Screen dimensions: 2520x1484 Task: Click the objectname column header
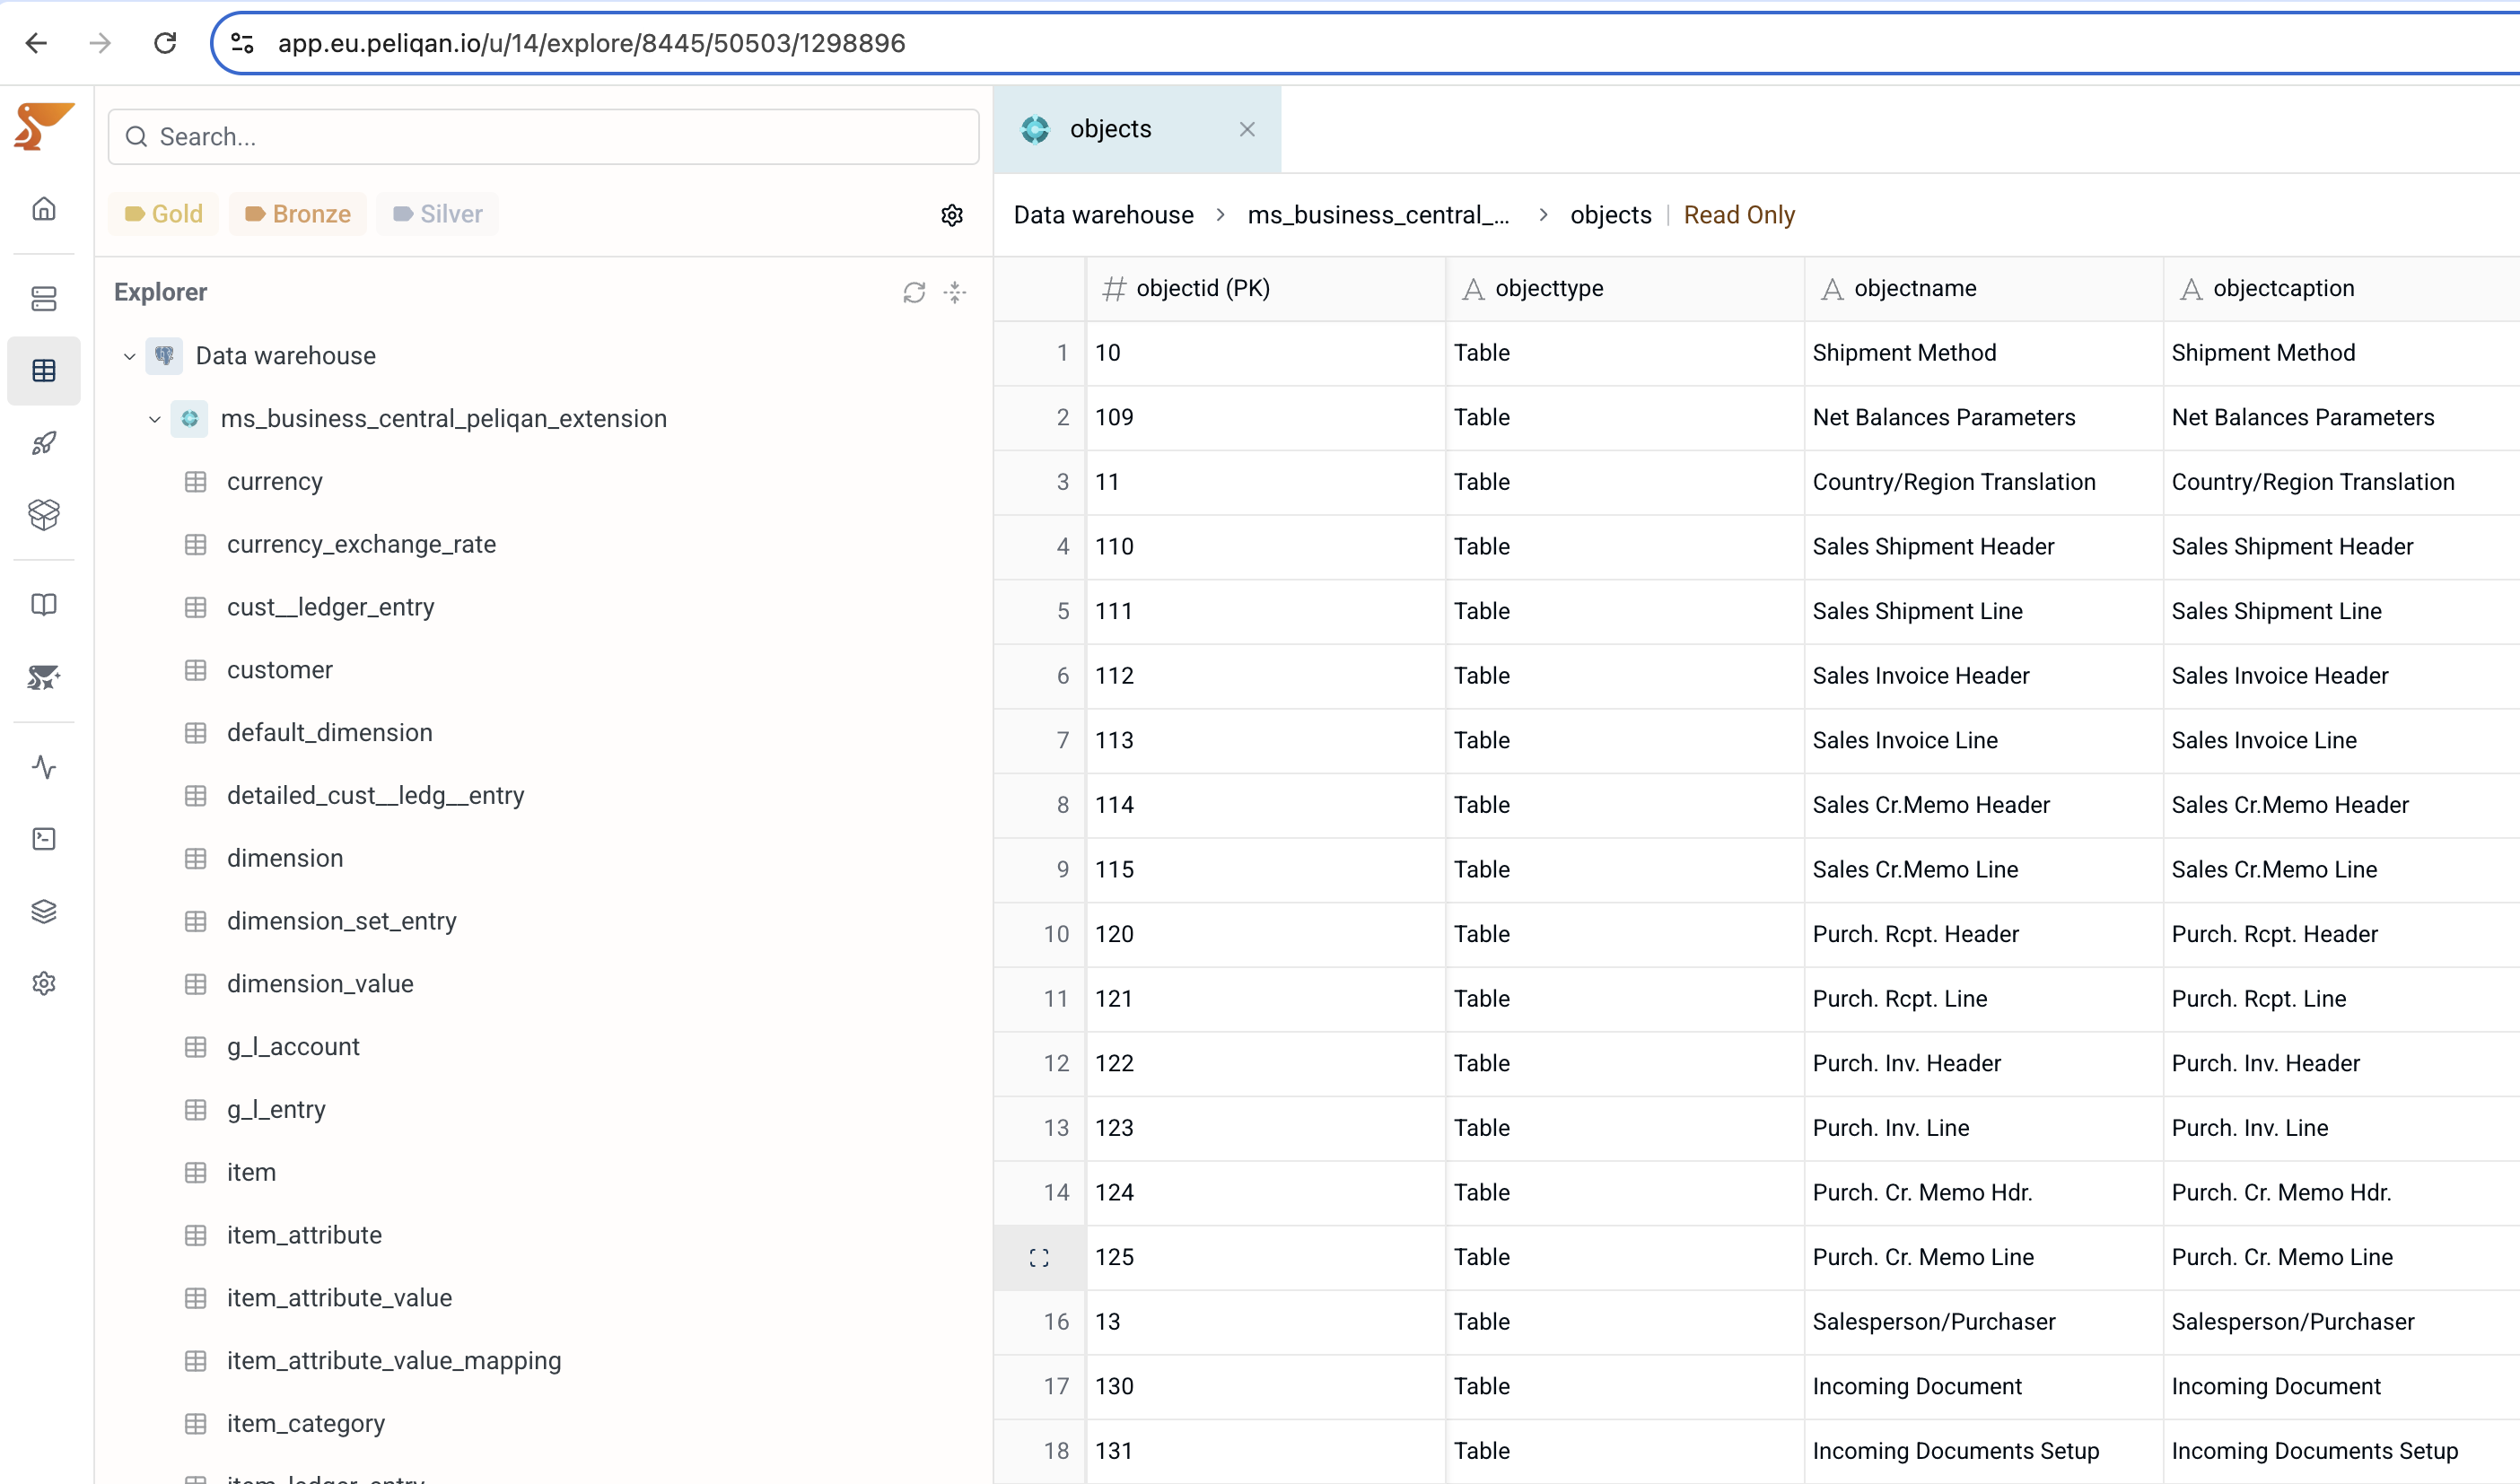point(1983,289)
